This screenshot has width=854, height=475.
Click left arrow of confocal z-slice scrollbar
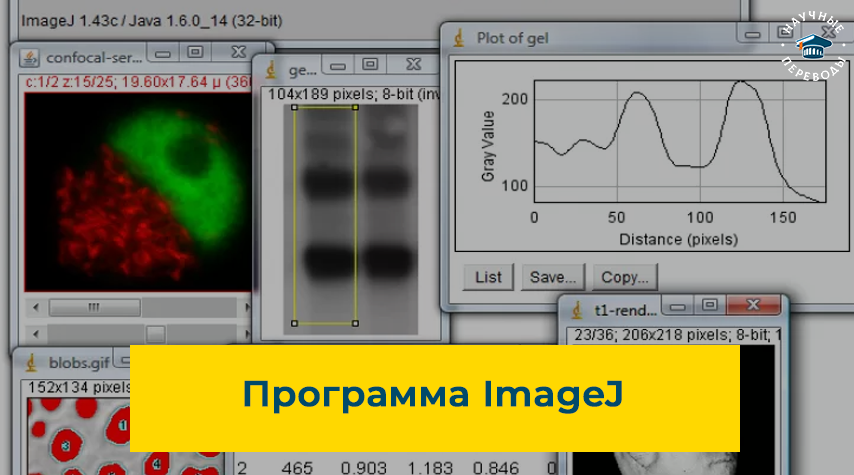tap(36, 333)
